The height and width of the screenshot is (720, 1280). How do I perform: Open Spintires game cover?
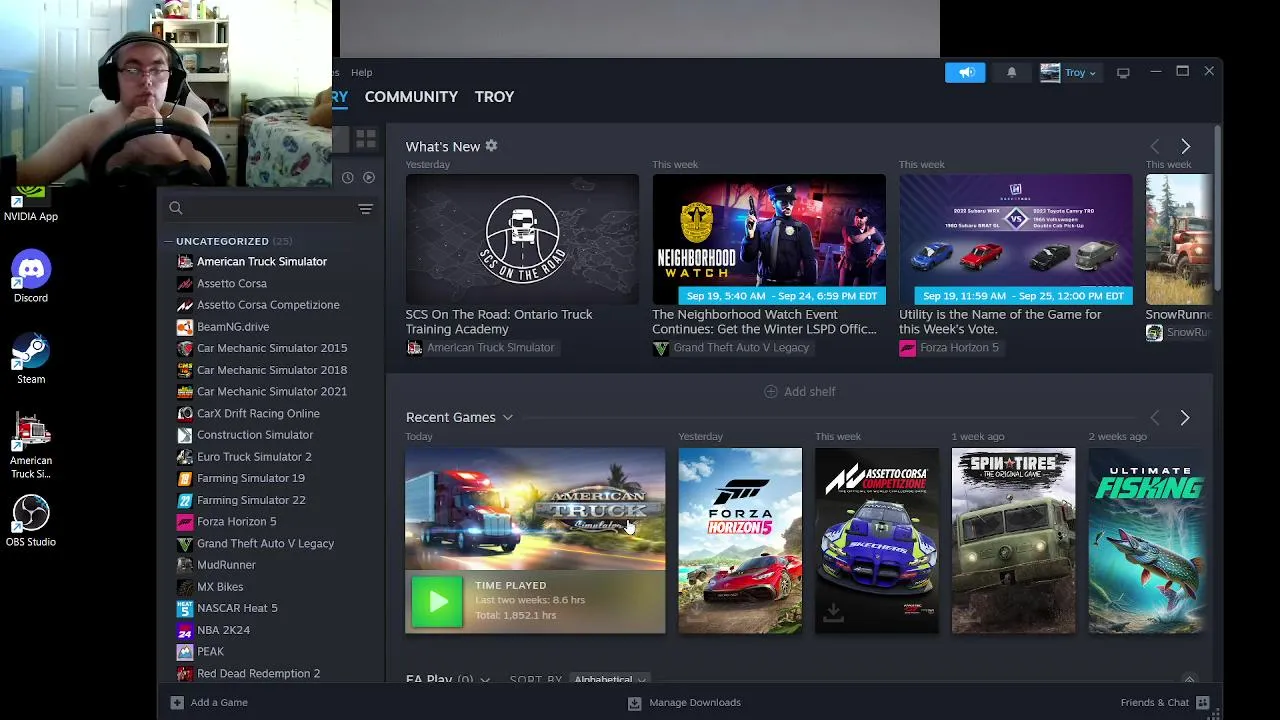click(x=1013, y=540)
